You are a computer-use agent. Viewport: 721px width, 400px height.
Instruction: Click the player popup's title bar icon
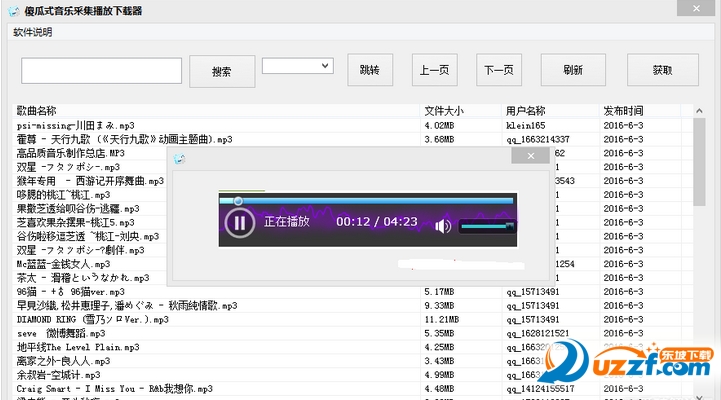pos(179,157)
